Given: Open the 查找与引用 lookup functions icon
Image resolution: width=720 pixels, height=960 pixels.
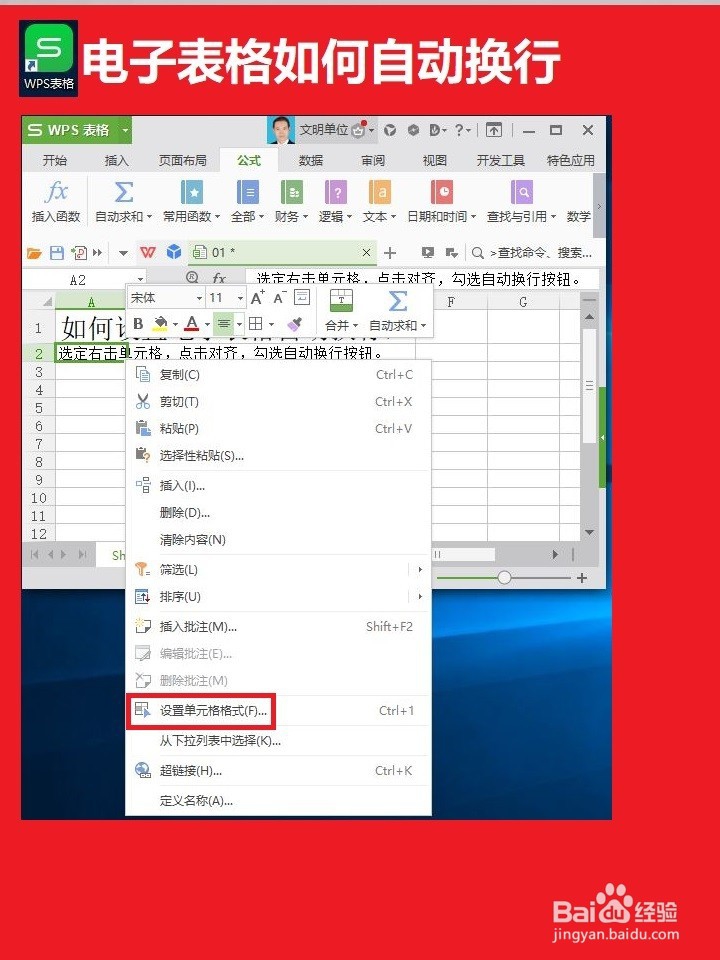Looking at the screenshot, I should (x=522, y=192).
